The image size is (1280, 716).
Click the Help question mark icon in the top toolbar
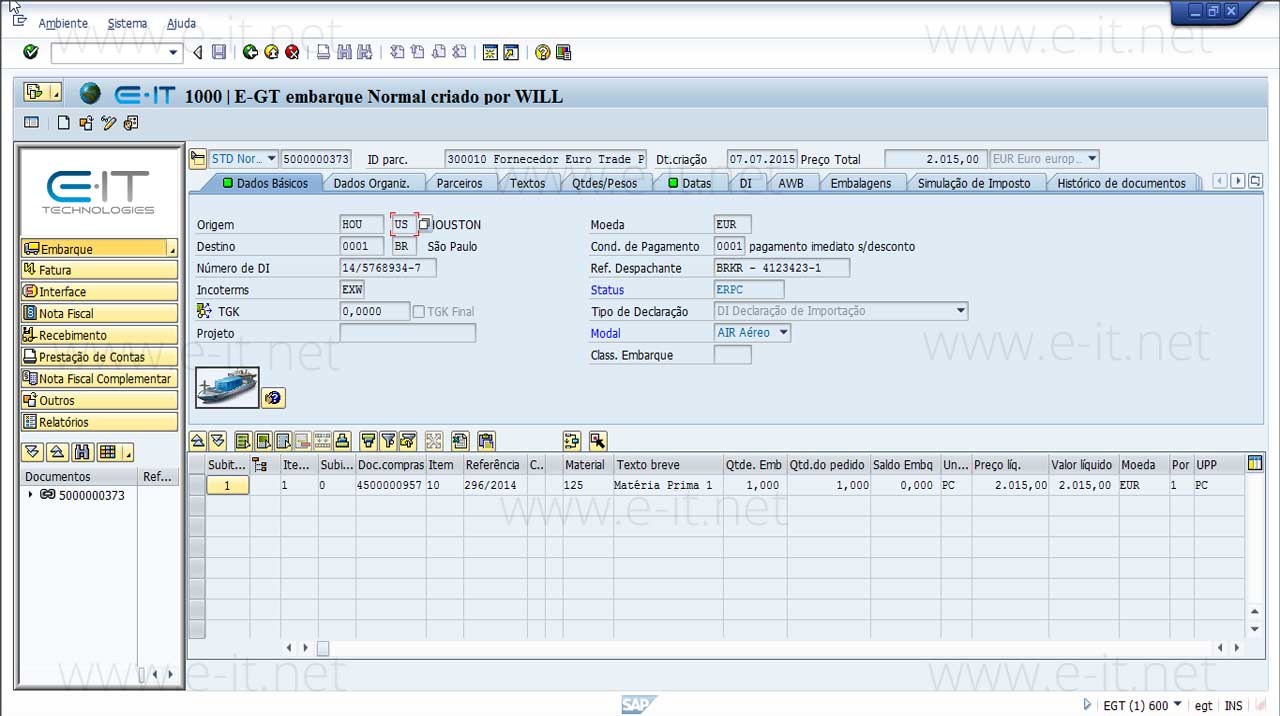[542, 52]
